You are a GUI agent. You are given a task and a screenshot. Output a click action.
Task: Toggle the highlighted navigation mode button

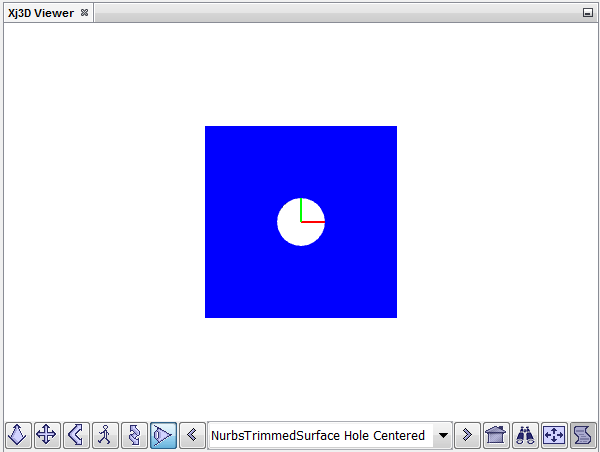tap(162, 435)
